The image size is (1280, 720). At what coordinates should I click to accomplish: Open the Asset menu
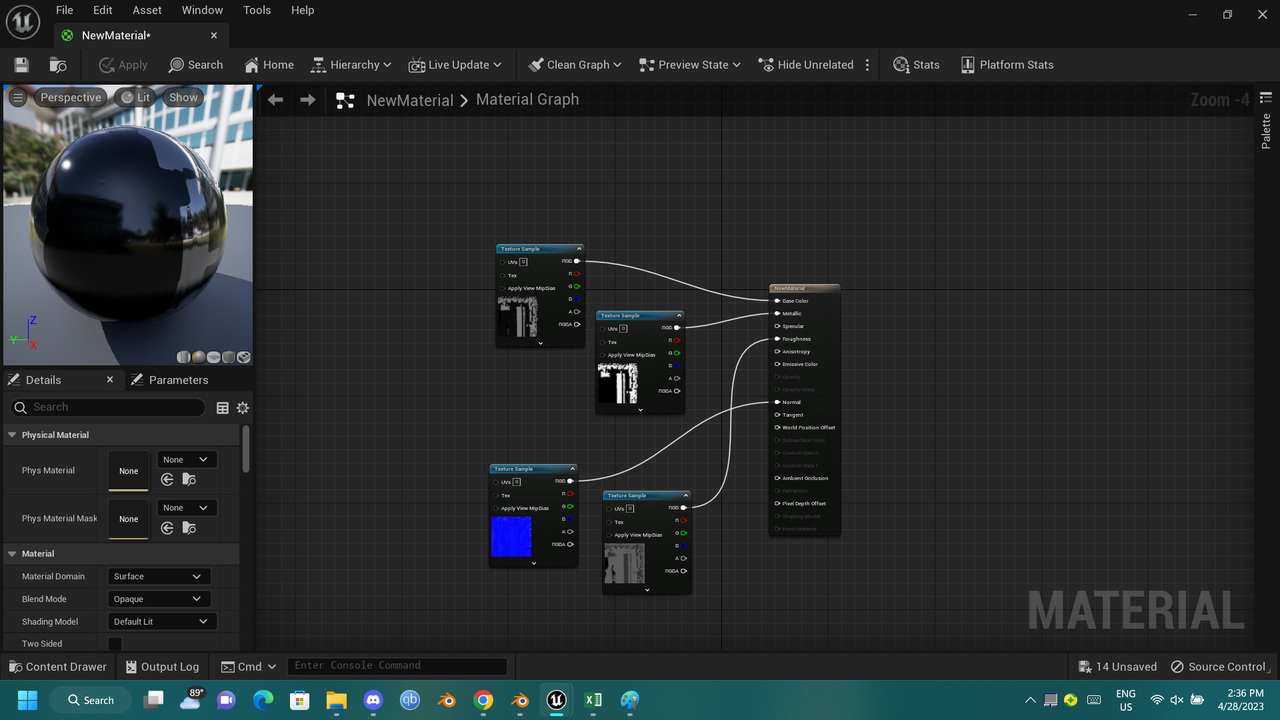[147, 10]
